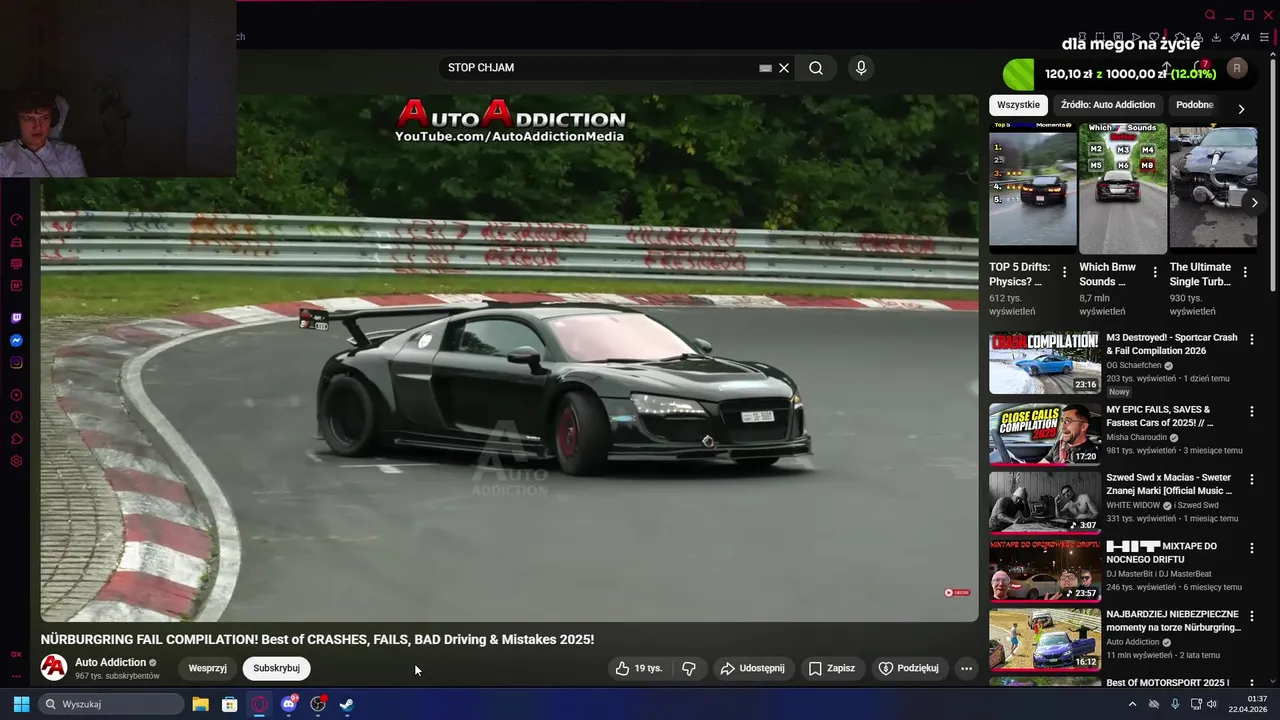The height and width of the screenshot is (720, 1280).
Task: Open TOP 5 Drifts short thumbnail
Action: 1033,186
